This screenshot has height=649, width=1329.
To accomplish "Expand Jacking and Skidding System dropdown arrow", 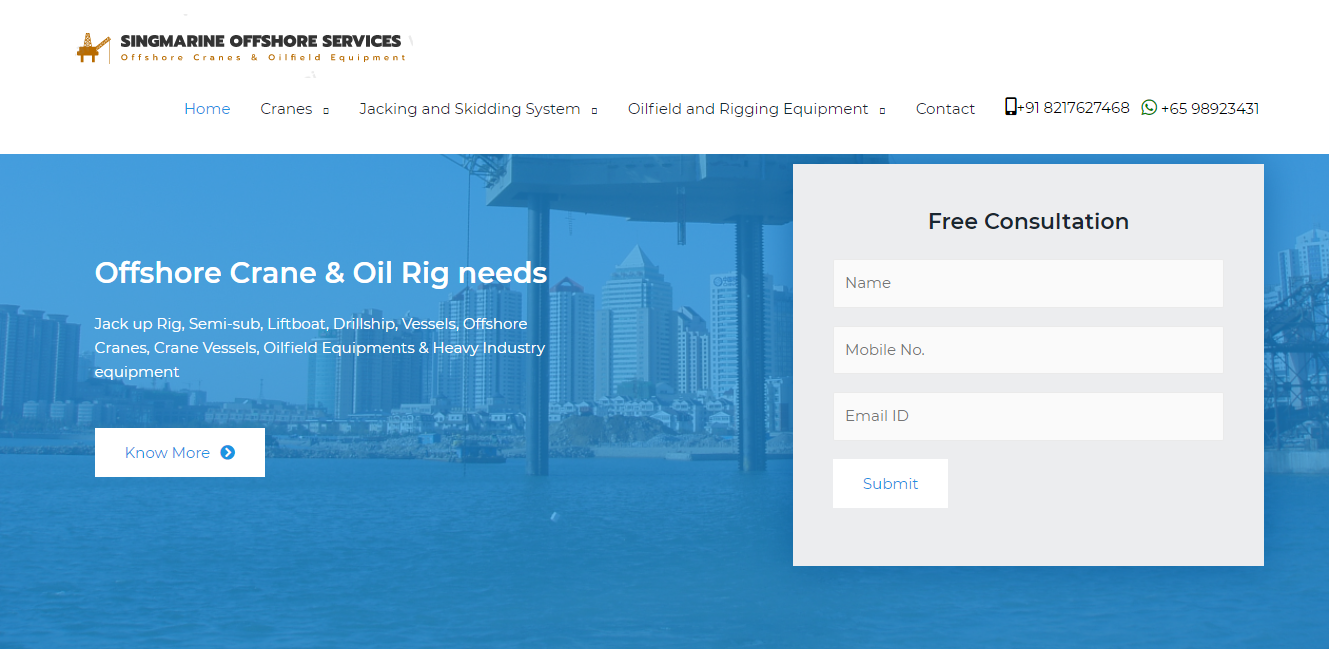I will click(594, 110).
